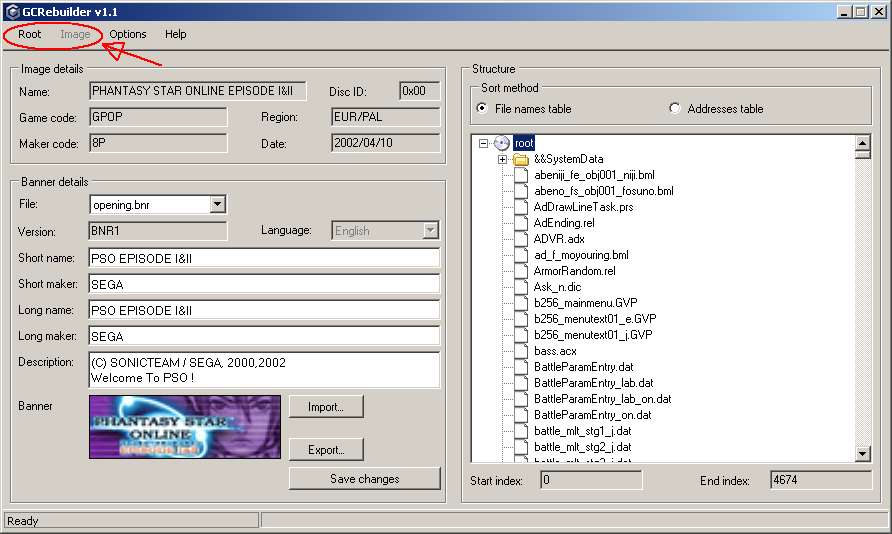892x534 pixels.
Task: Expand the &&SystemData folder node
Action: coord(502,160)
